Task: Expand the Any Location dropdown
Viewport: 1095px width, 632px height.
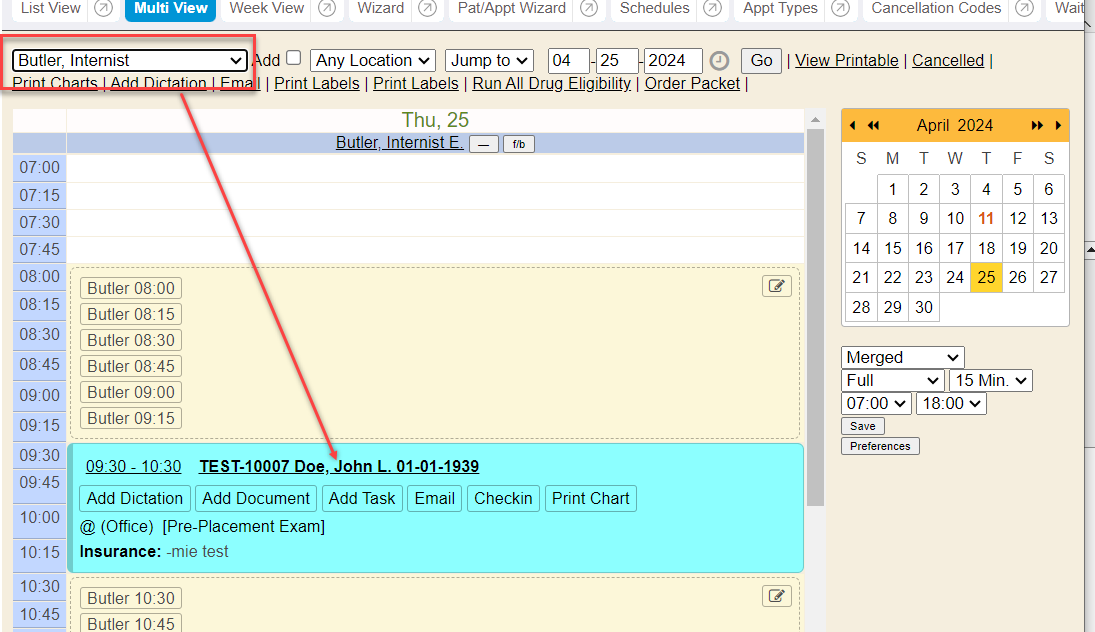Action: pos(372,61)
